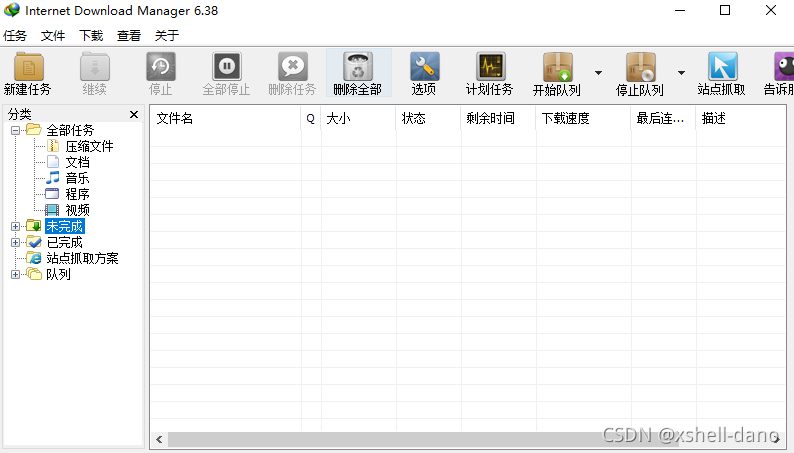Select the 队列 tree label
The width and height of the screenshot is (794, 453).
pyautogui.click(x=58, y=274)
